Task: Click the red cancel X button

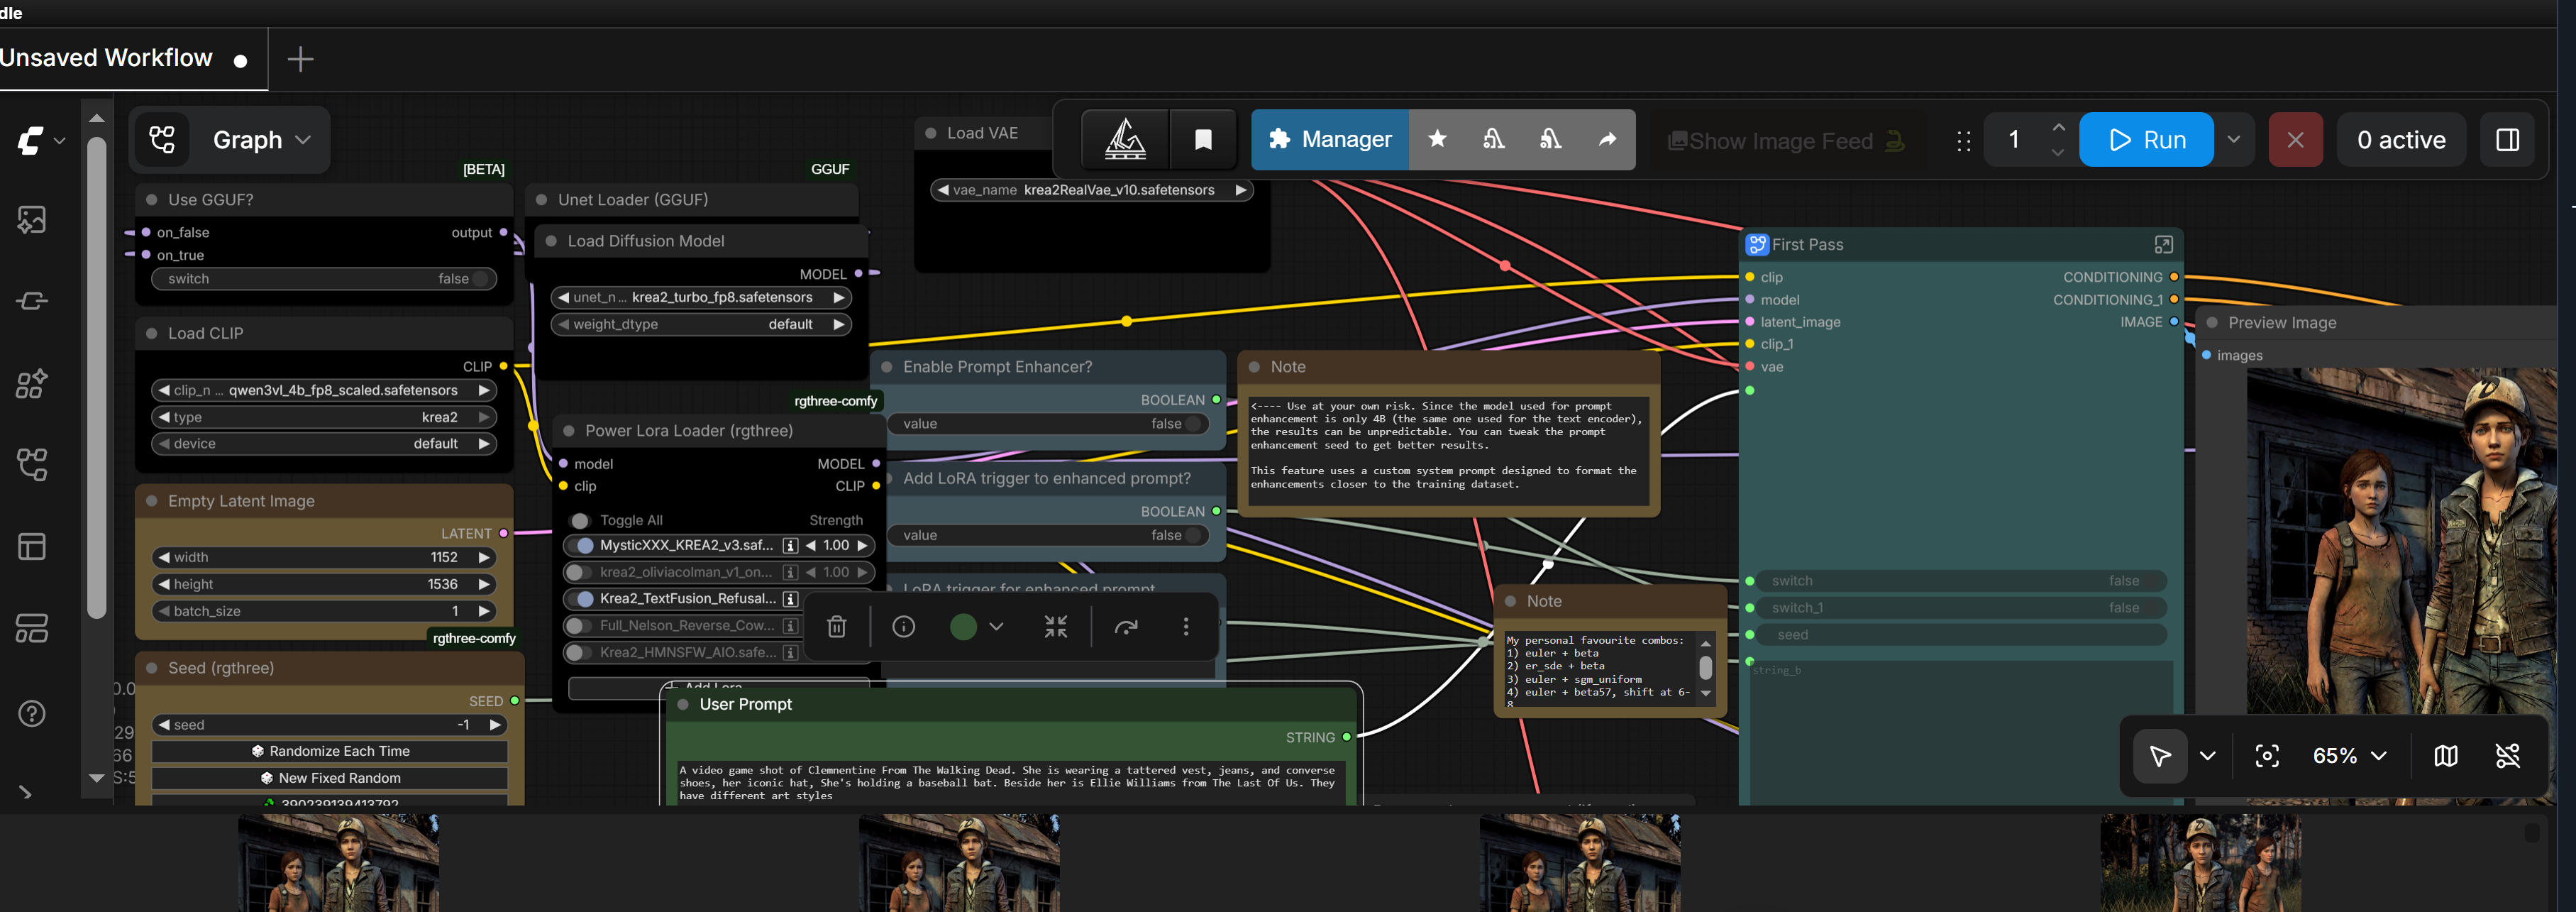Action: pyautogui.click(x=2295, y=140)
